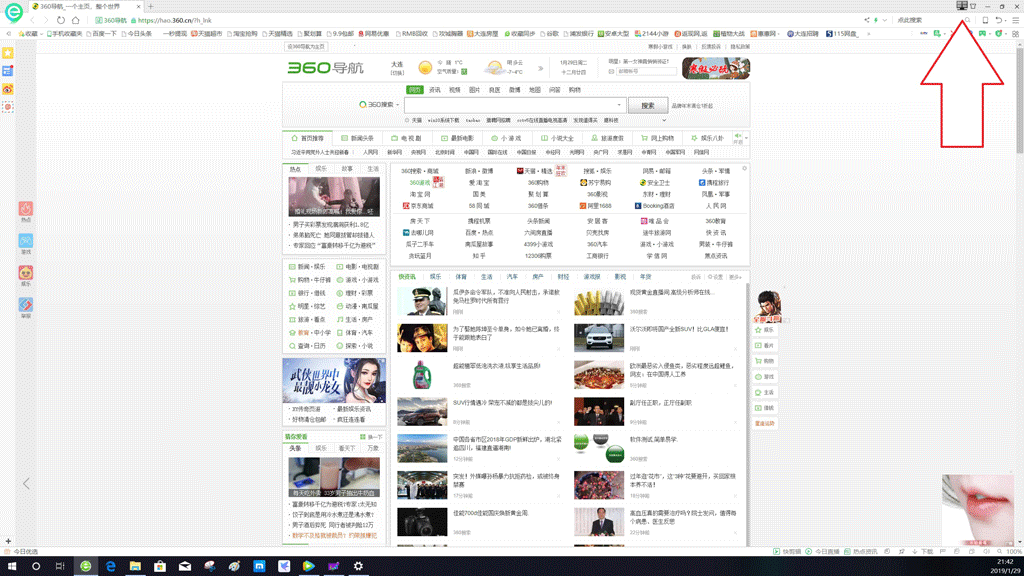Select the 资讯 search tab
The width and height of the screenshot is (1024, 576).
tap(434, 89)
